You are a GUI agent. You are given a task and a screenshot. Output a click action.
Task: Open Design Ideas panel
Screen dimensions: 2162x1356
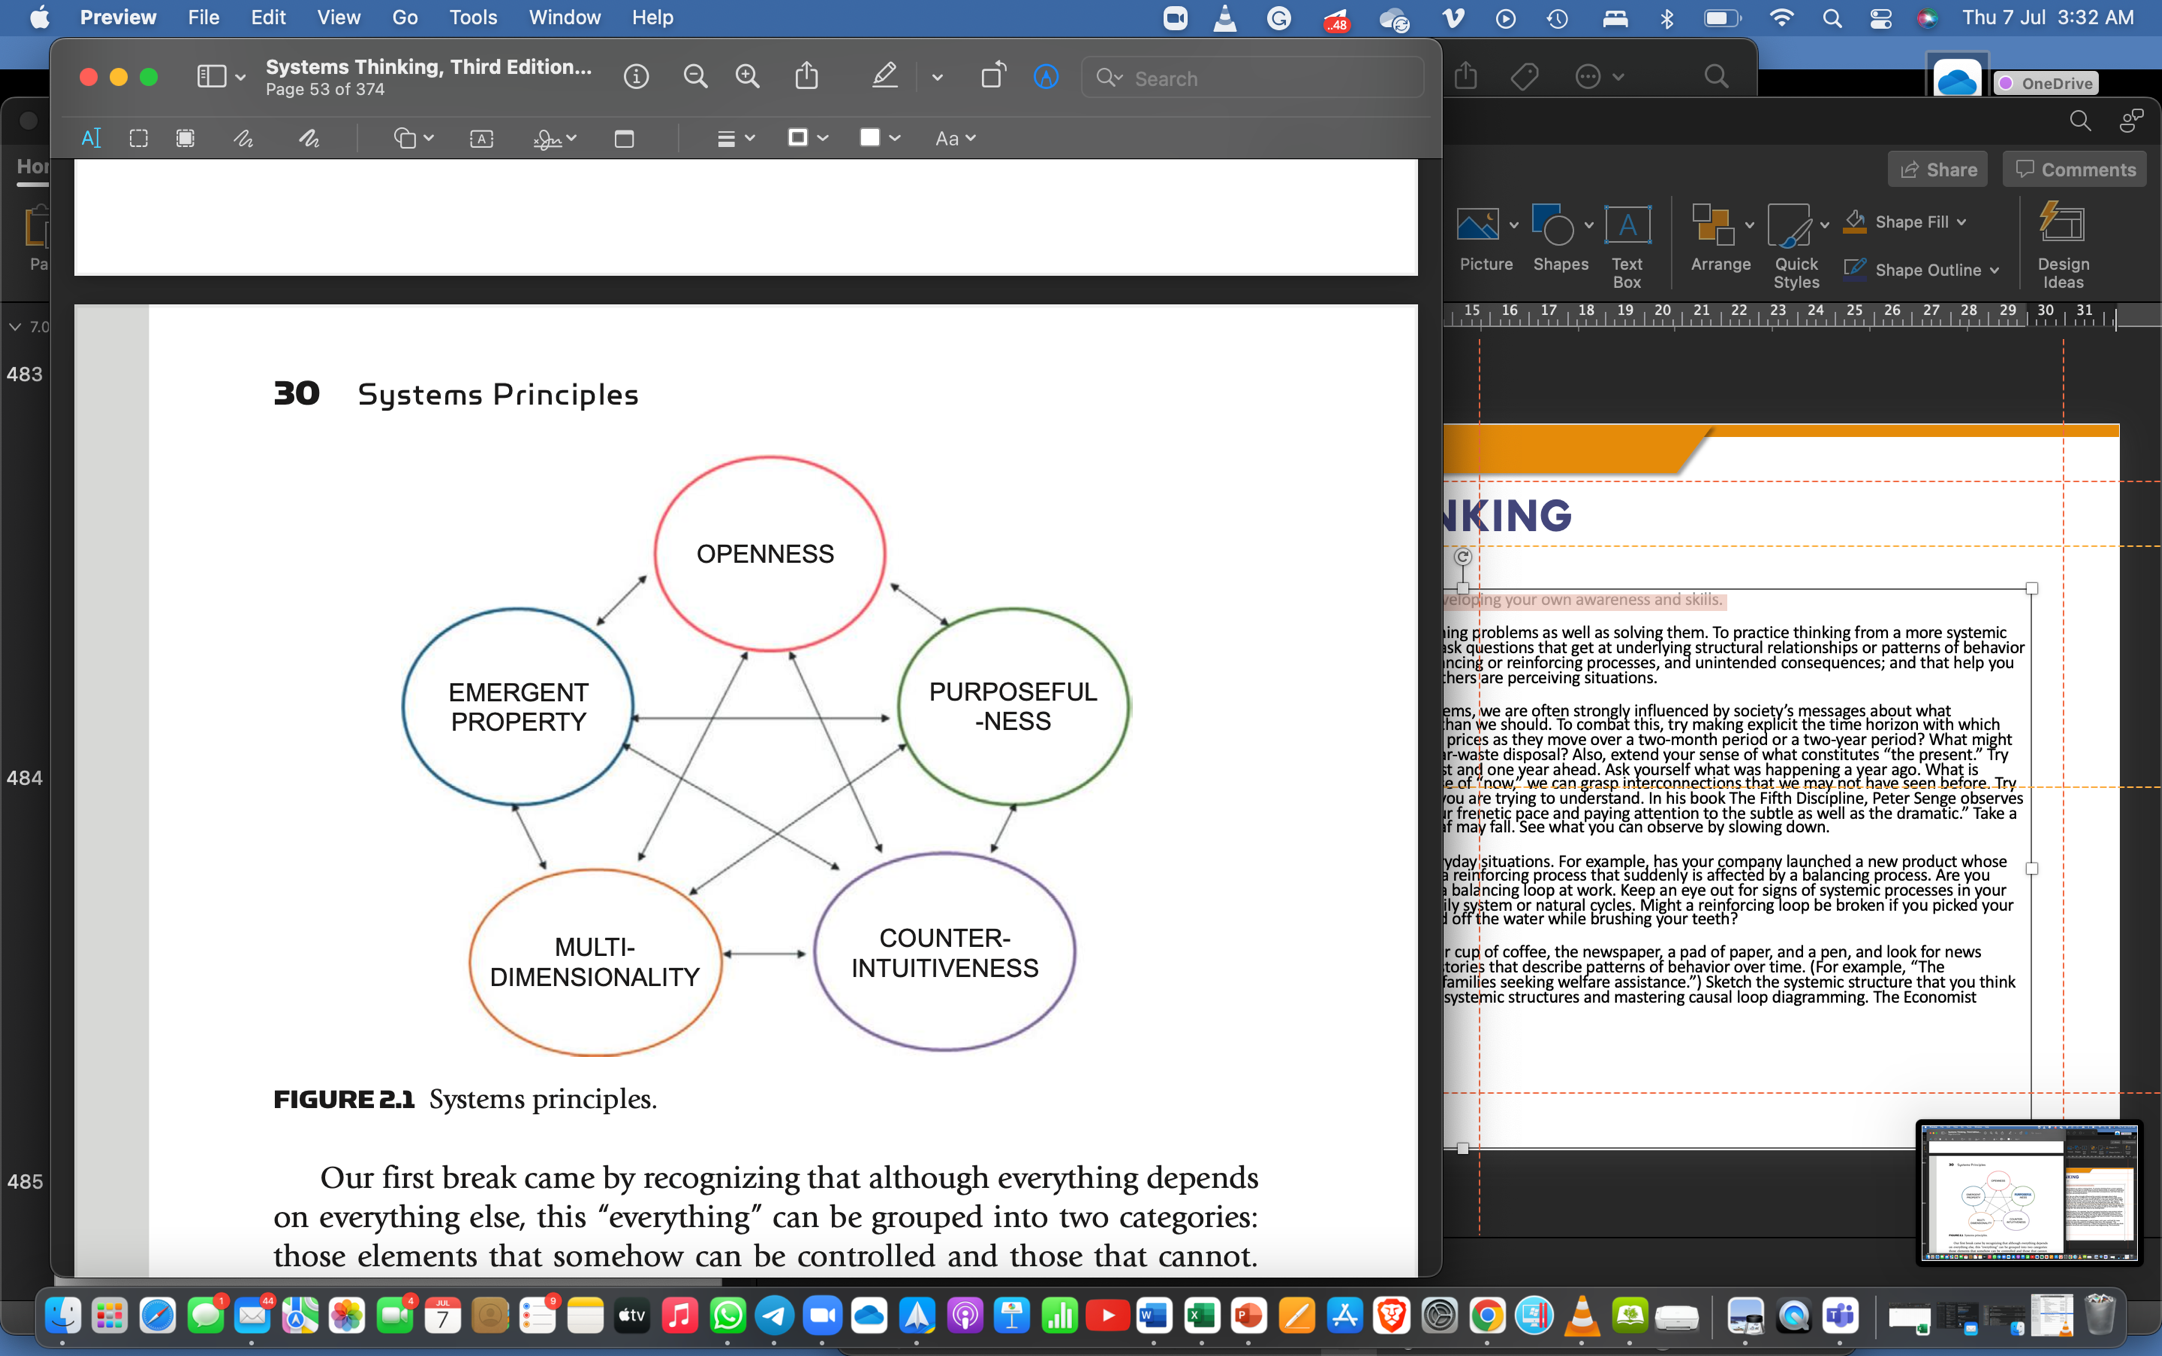click(2063, 246)
